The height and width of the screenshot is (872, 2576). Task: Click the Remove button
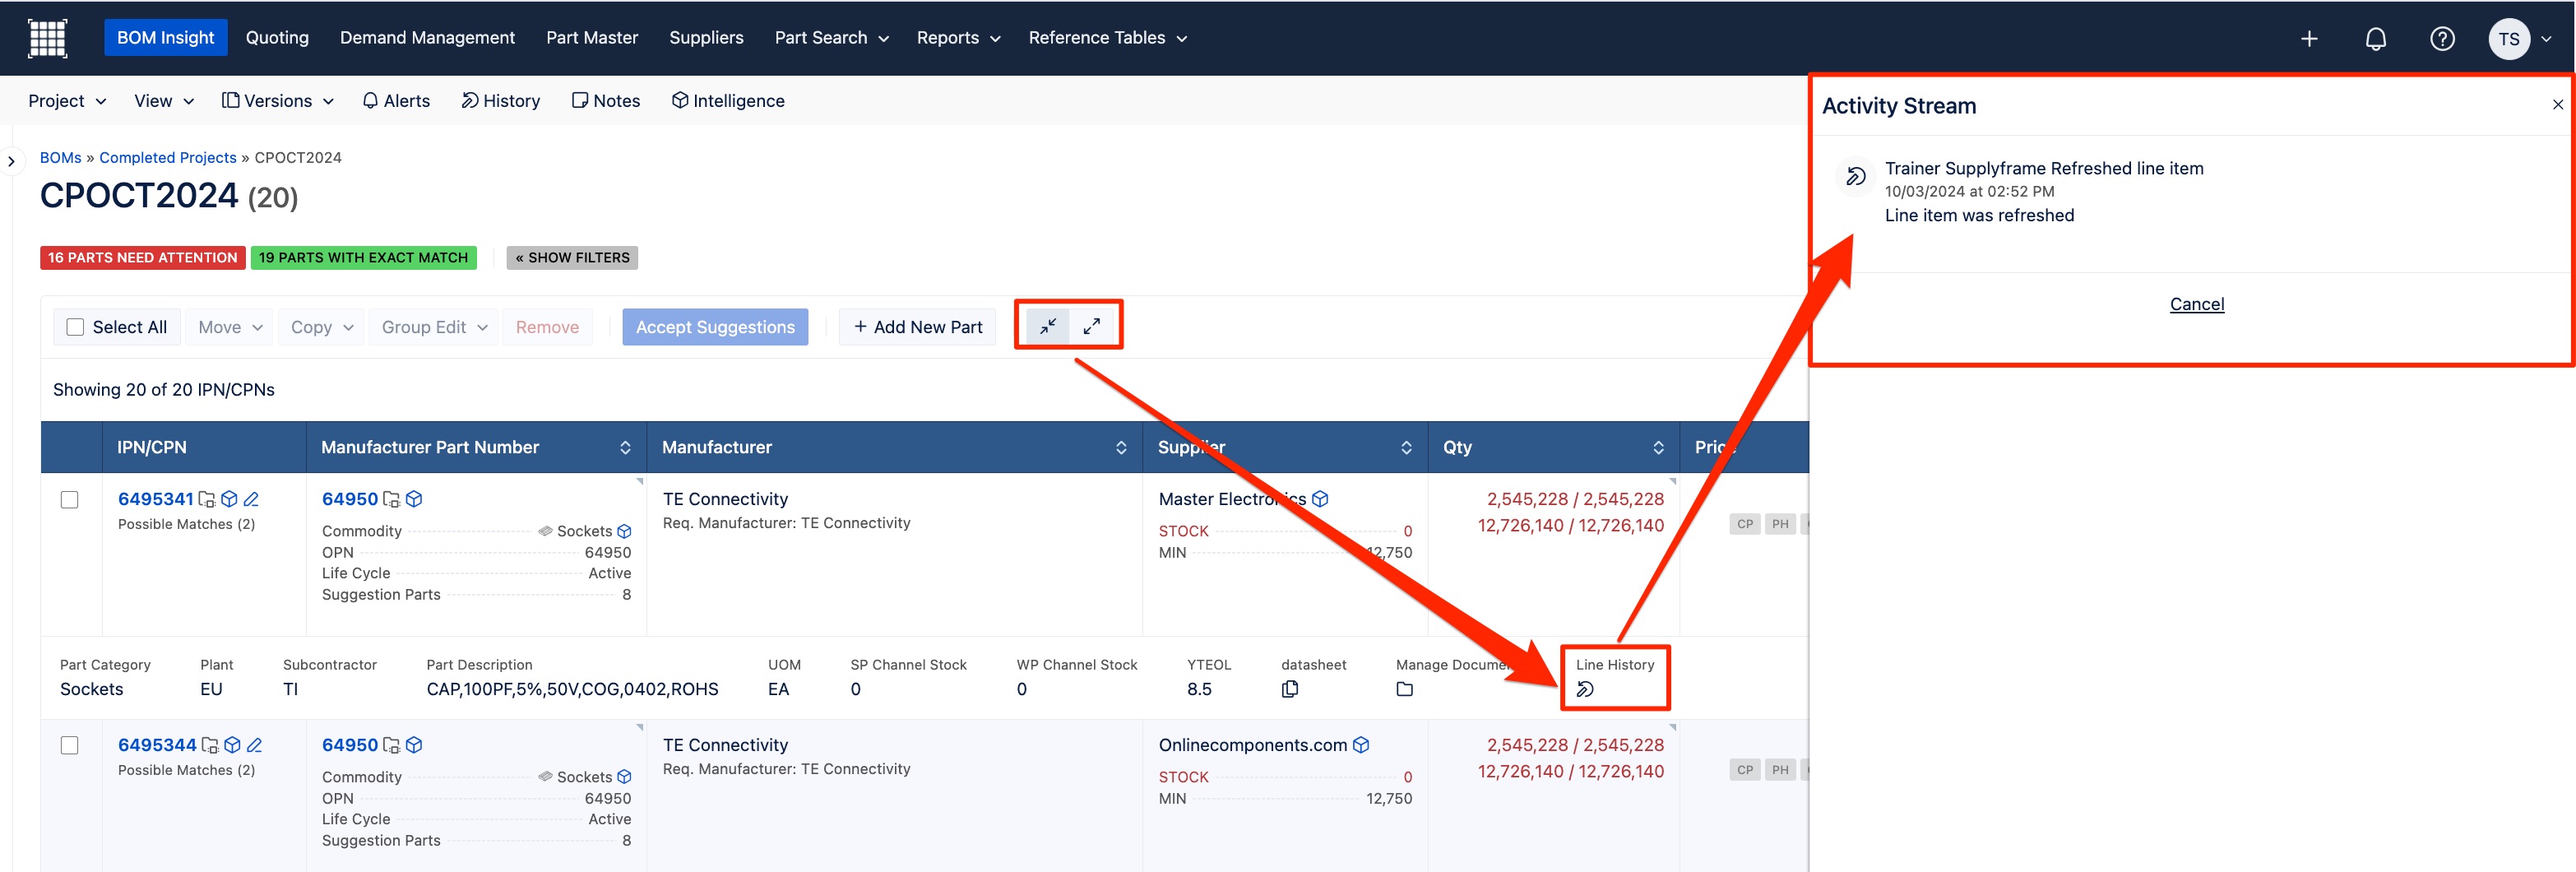pyautogui.click(x=547, y=327)
